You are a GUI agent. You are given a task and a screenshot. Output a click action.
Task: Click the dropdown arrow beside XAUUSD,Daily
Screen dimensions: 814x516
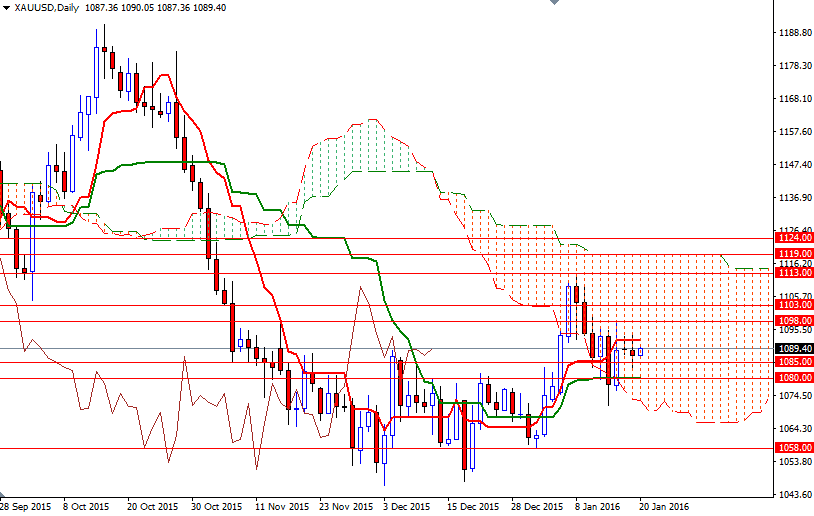tap(6, 7)
